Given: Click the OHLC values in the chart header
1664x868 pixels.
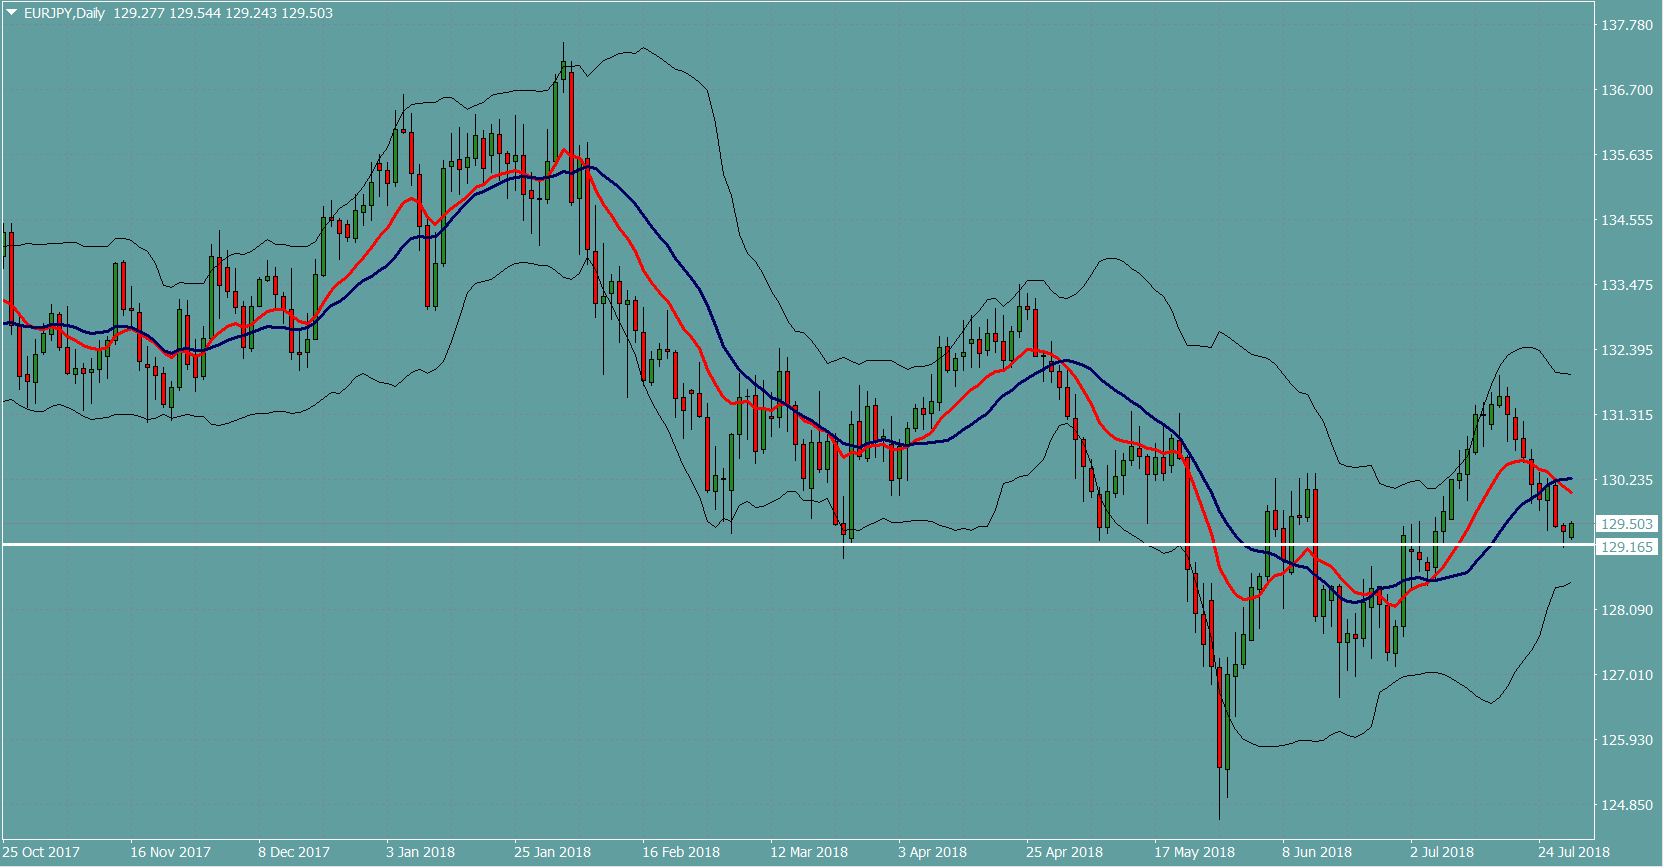Looking at the screenshot, I should 223,13.
